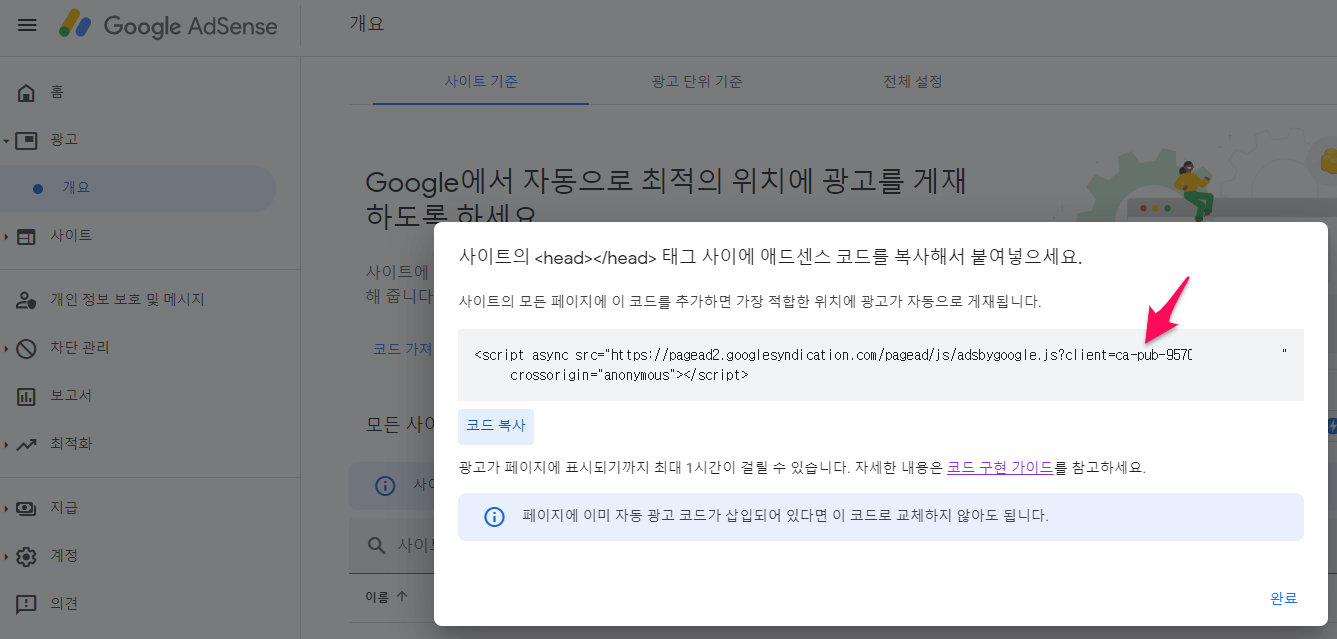Viewport: 1337px width, 639px height.
Task: Click the dialog heading about head tag
Action: pyautogui.click(x=770, y=257)
